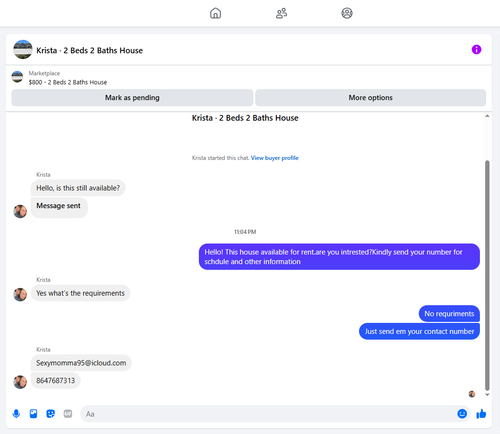Click the 'Hello, is this still available?' message
500x434 pixels.
pyautogui.click(x=78, y=188)
